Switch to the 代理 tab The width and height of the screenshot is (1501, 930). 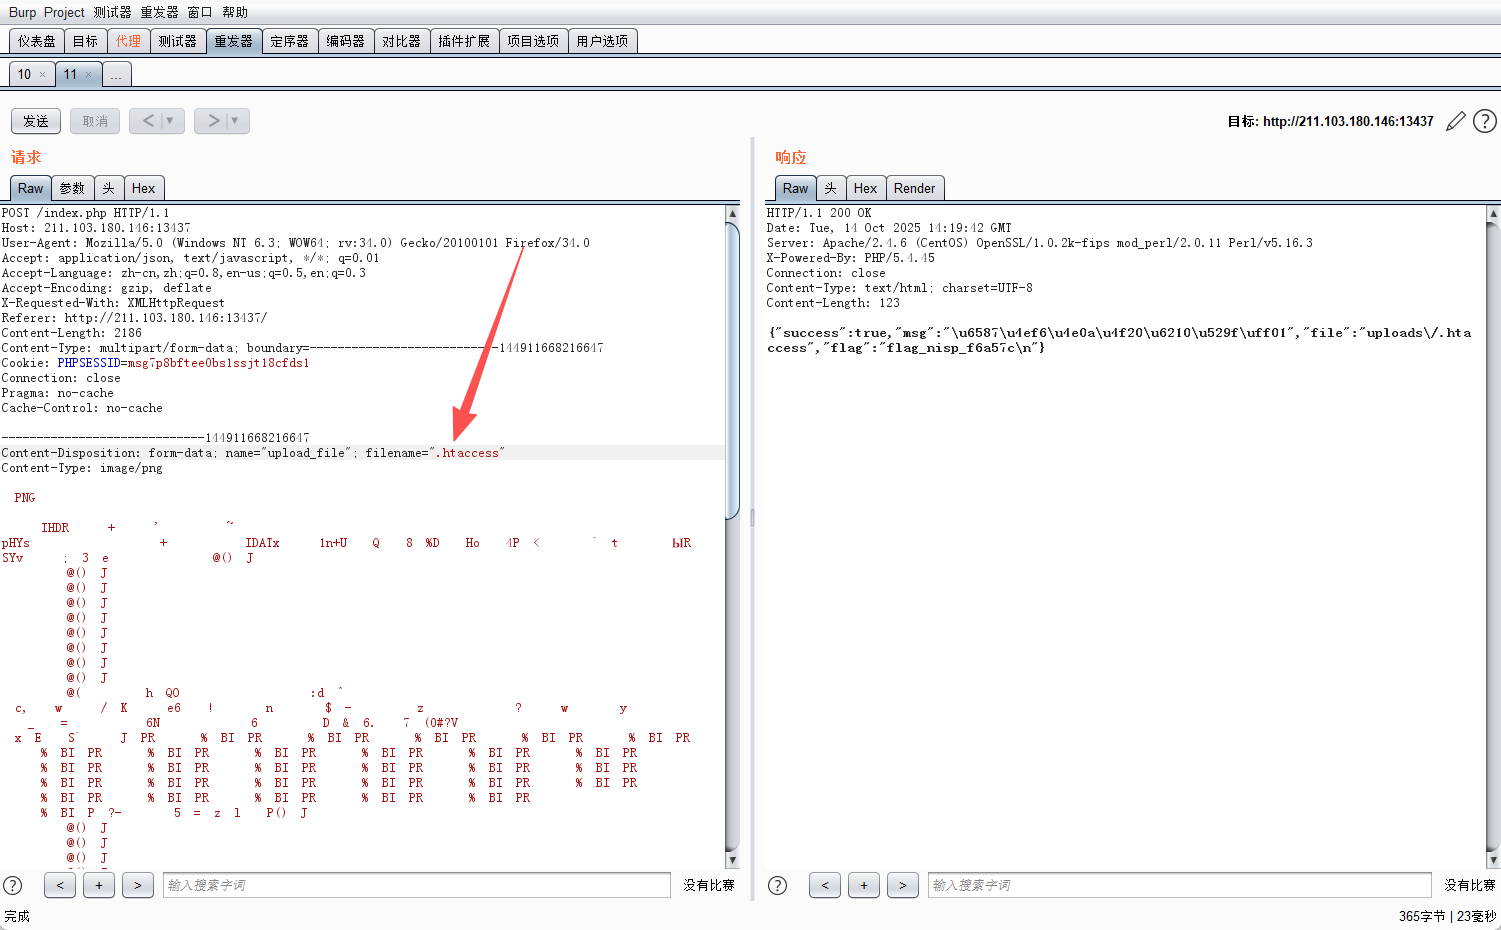click(128, 41)
